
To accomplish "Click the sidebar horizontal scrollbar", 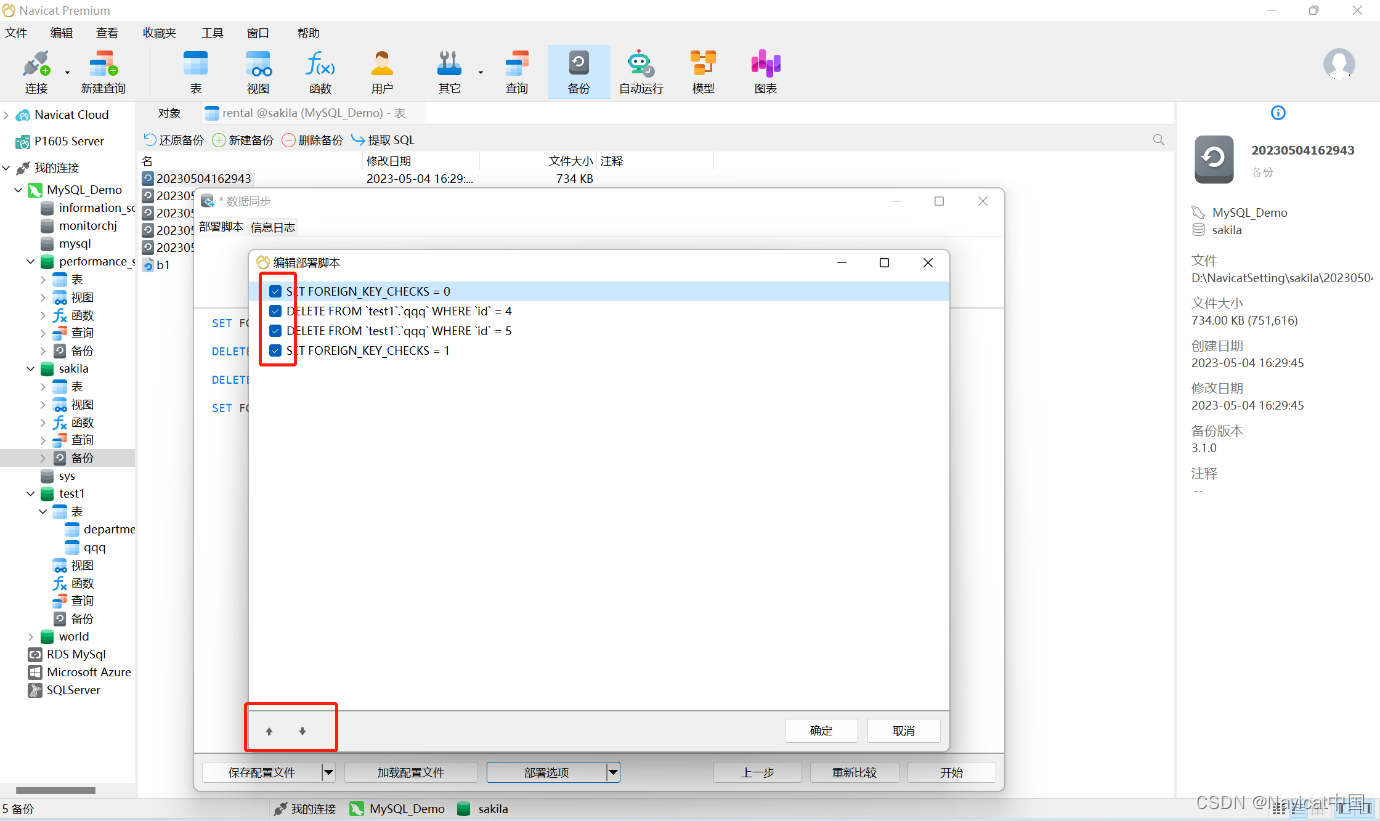I will [x=55, y=790].
